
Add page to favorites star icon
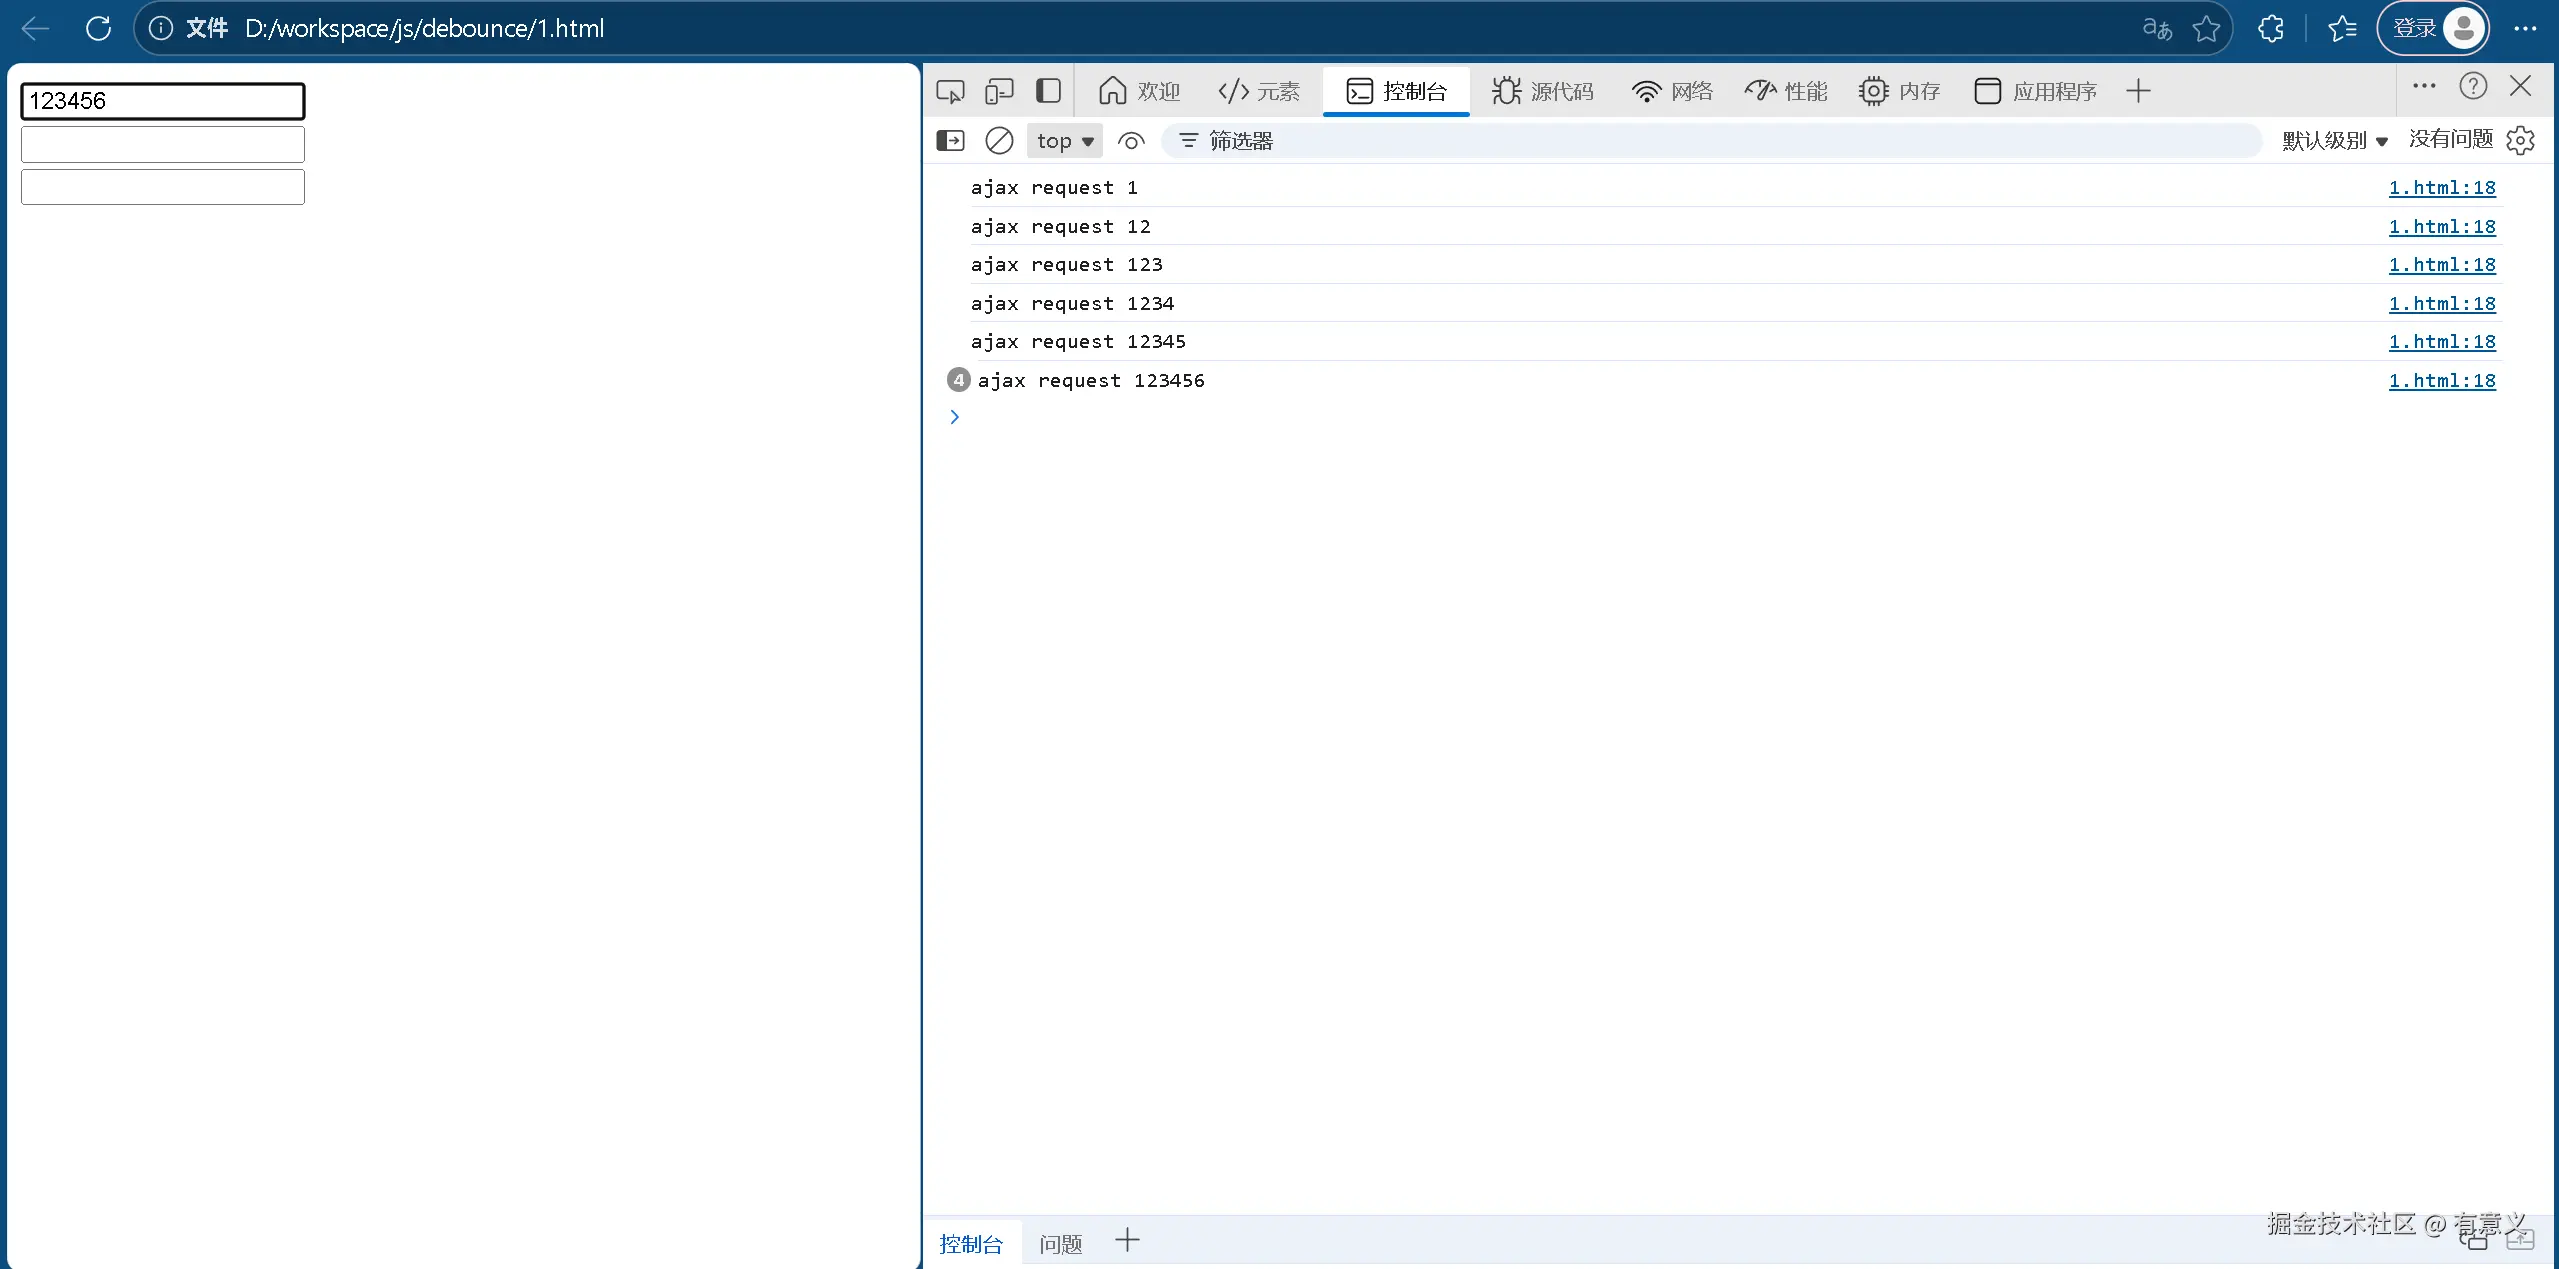2206,29
